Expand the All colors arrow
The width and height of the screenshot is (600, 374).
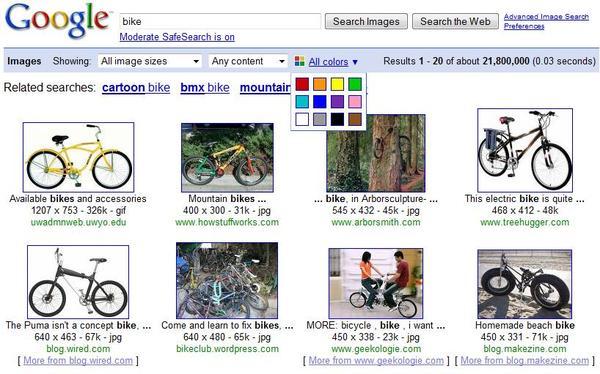click(x=355, y=62)
